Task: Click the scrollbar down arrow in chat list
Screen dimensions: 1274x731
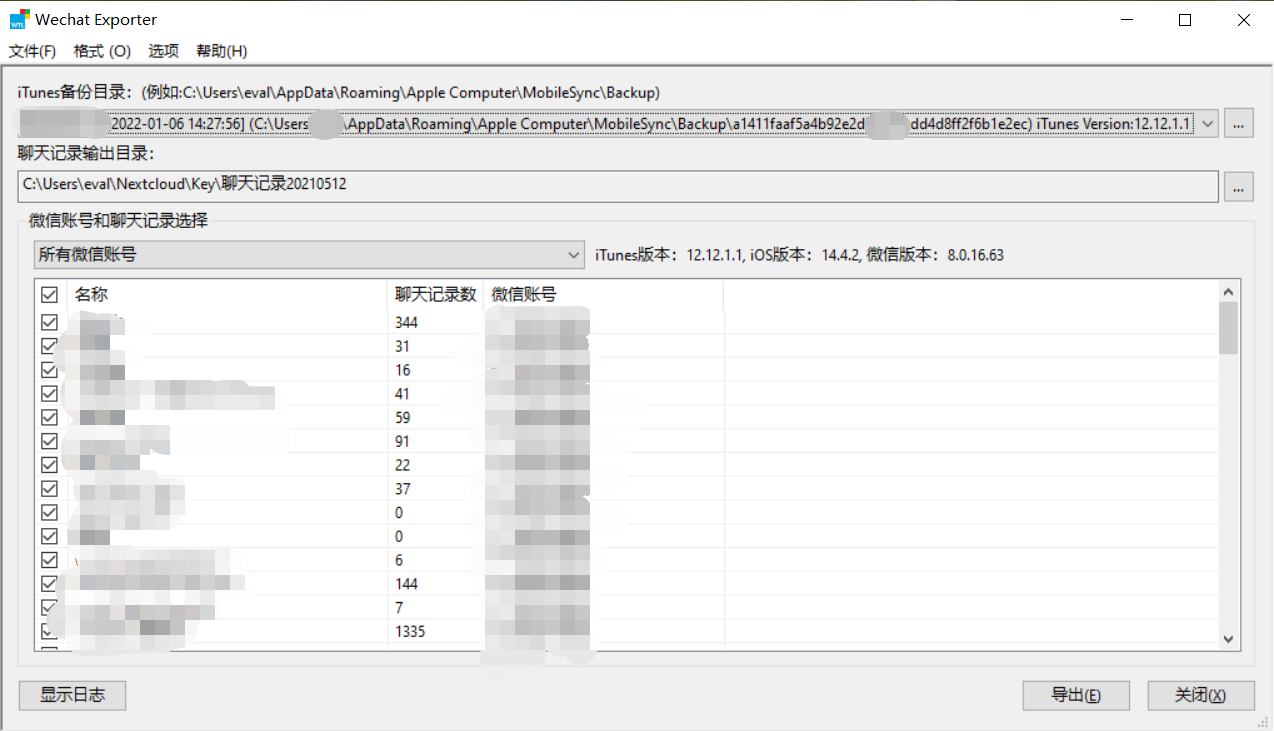Action: pos(1229,639)
